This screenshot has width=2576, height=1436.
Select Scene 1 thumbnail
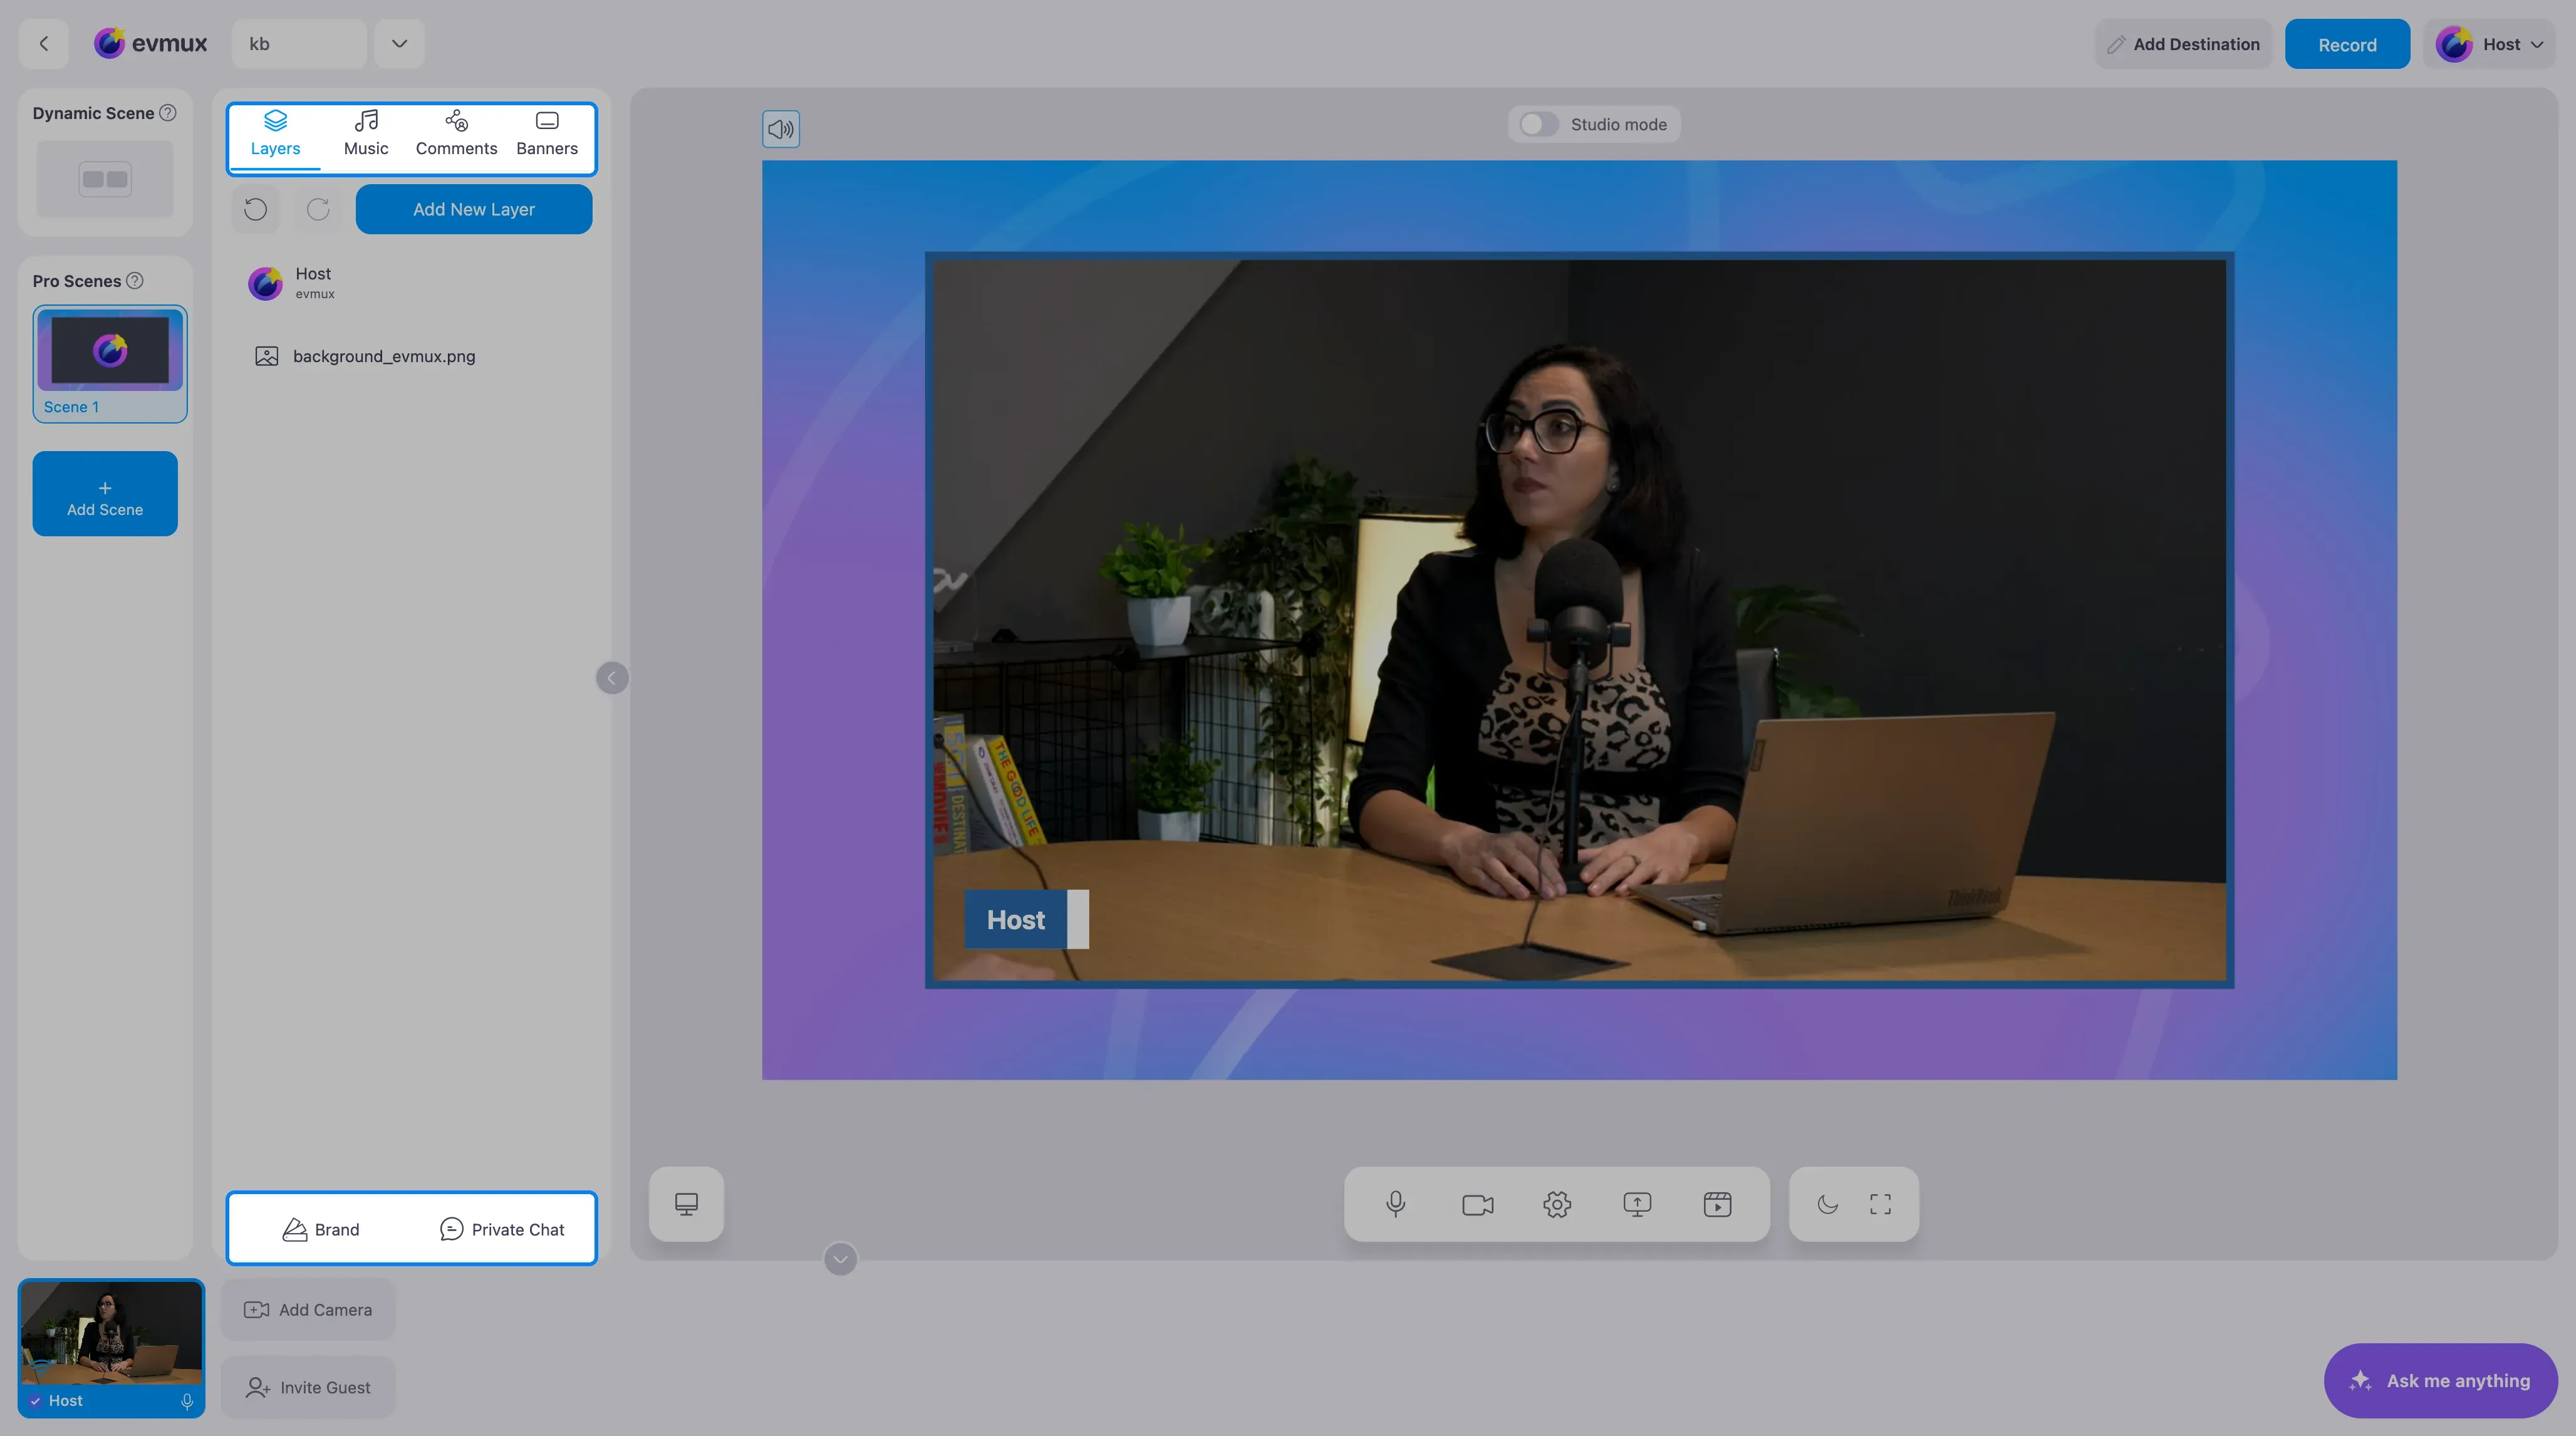[110, 363]
